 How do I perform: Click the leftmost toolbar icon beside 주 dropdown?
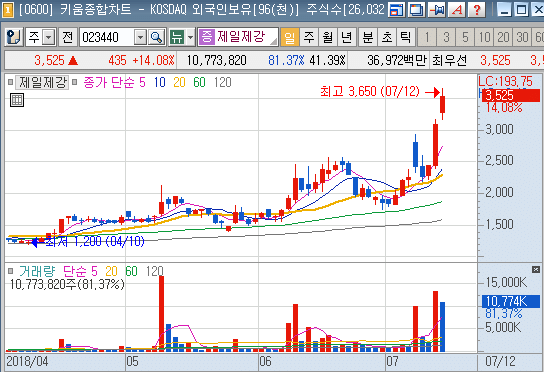[x=14, y=37]
